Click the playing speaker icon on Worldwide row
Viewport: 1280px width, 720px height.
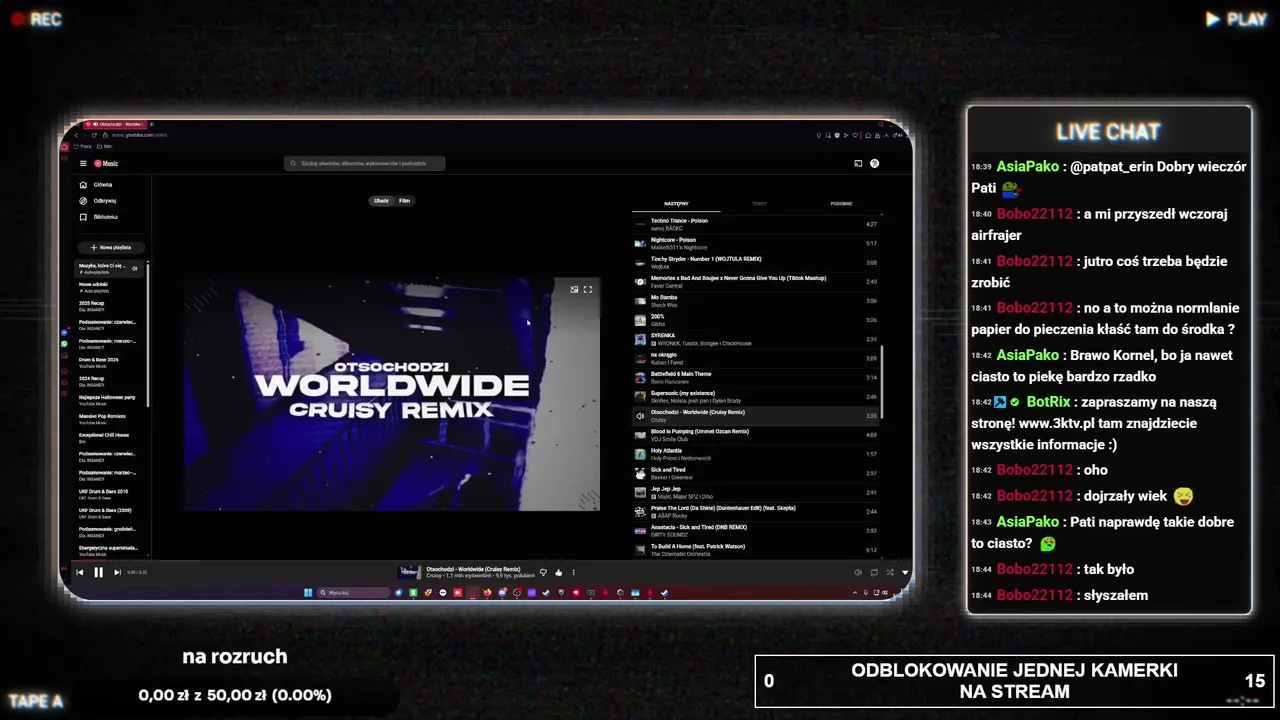point(640,416)
